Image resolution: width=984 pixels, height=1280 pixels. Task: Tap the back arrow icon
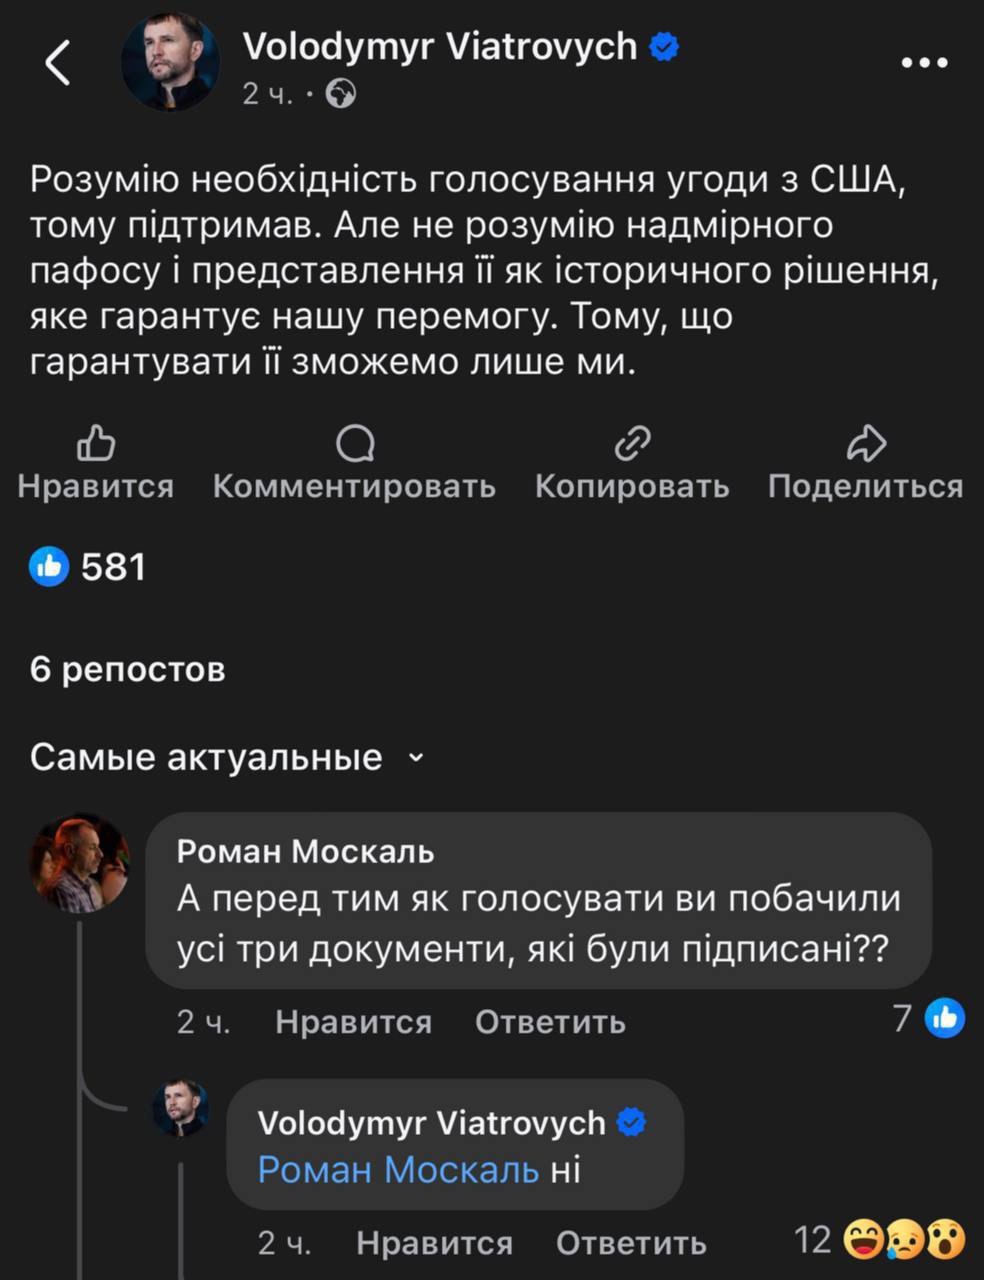58,63
